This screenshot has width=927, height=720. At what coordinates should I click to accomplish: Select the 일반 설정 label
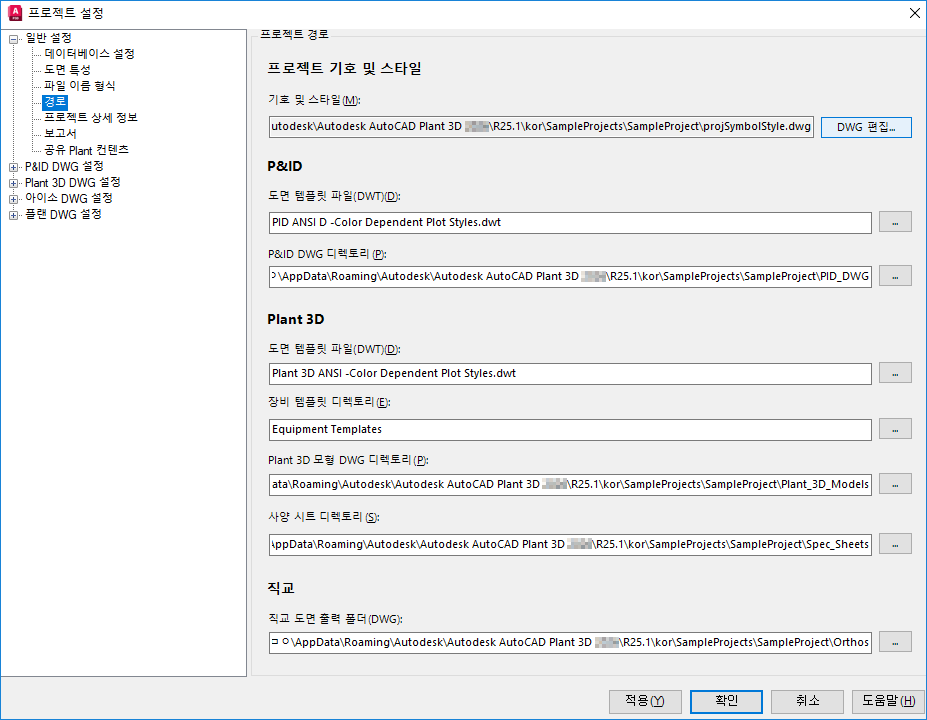(x=48, y=38)
